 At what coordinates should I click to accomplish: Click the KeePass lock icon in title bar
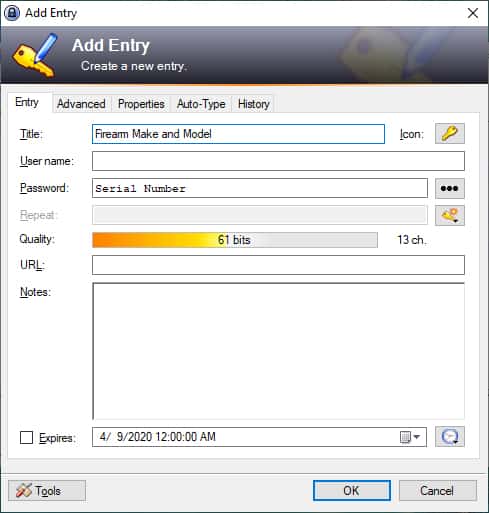tap(12, 13)
